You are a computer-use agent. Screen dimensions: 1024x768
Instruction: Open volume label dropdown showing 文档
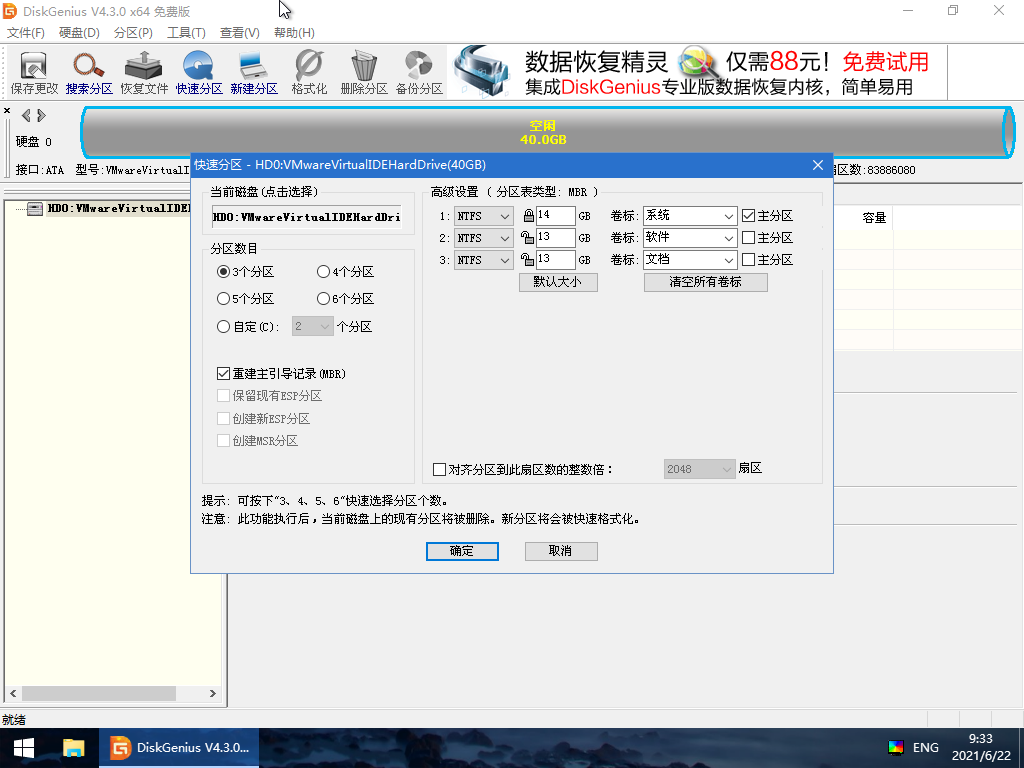(x=690, y=261)
